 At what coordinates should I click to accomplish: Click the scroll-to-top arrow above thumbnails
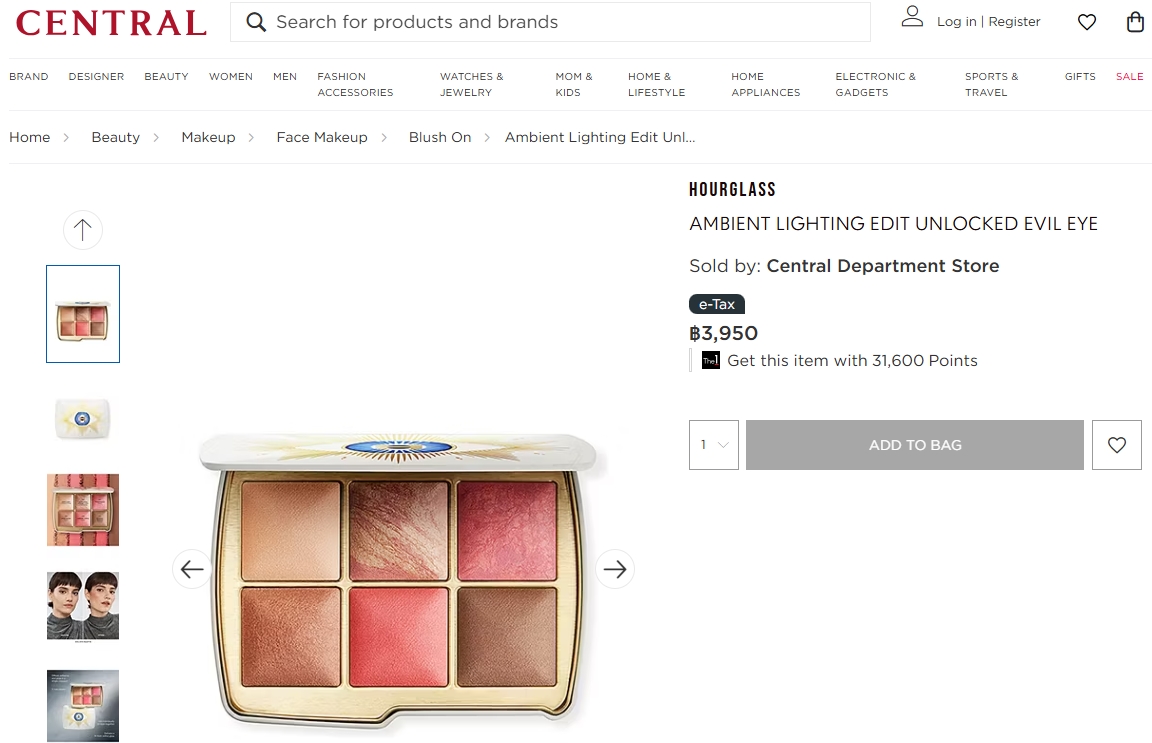[82, 229]
